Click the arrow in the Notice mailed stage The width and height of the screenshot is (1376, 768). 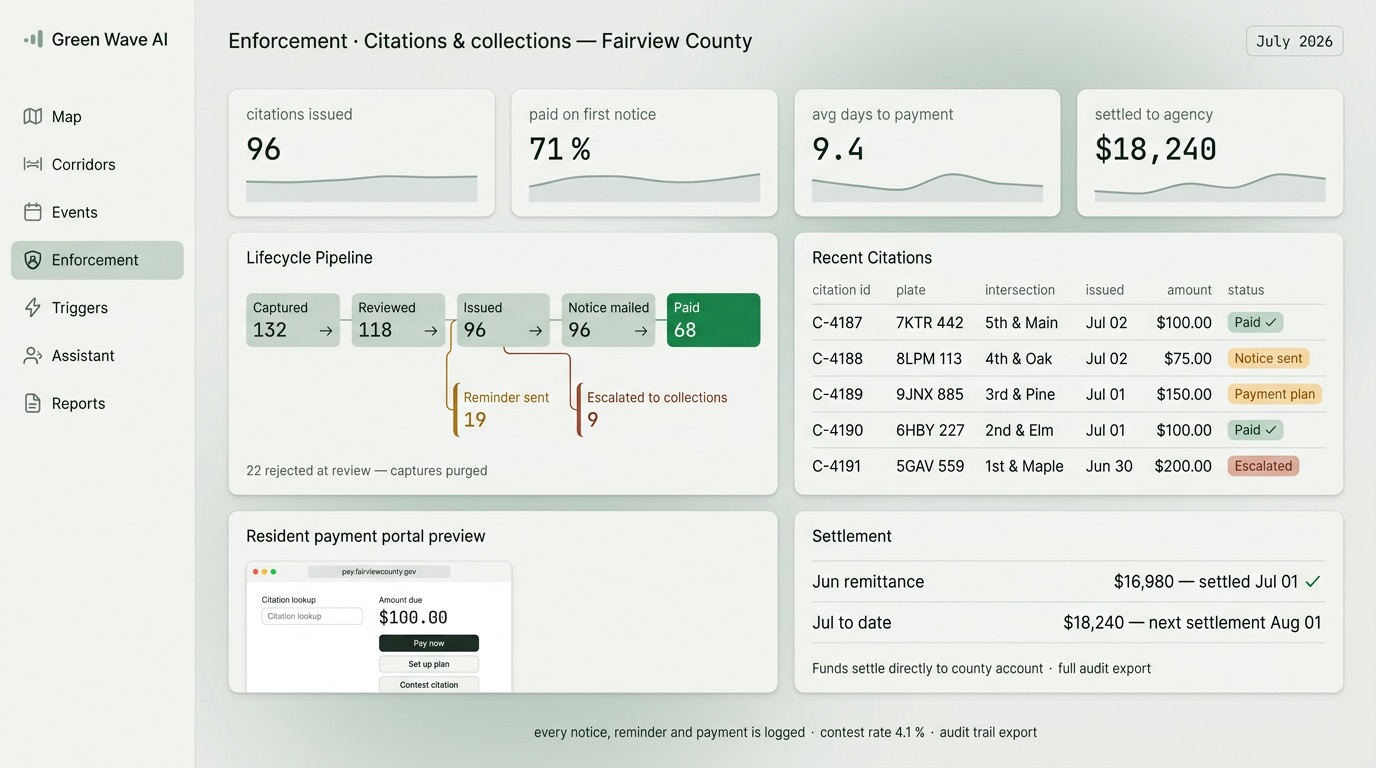pos(640,330)
